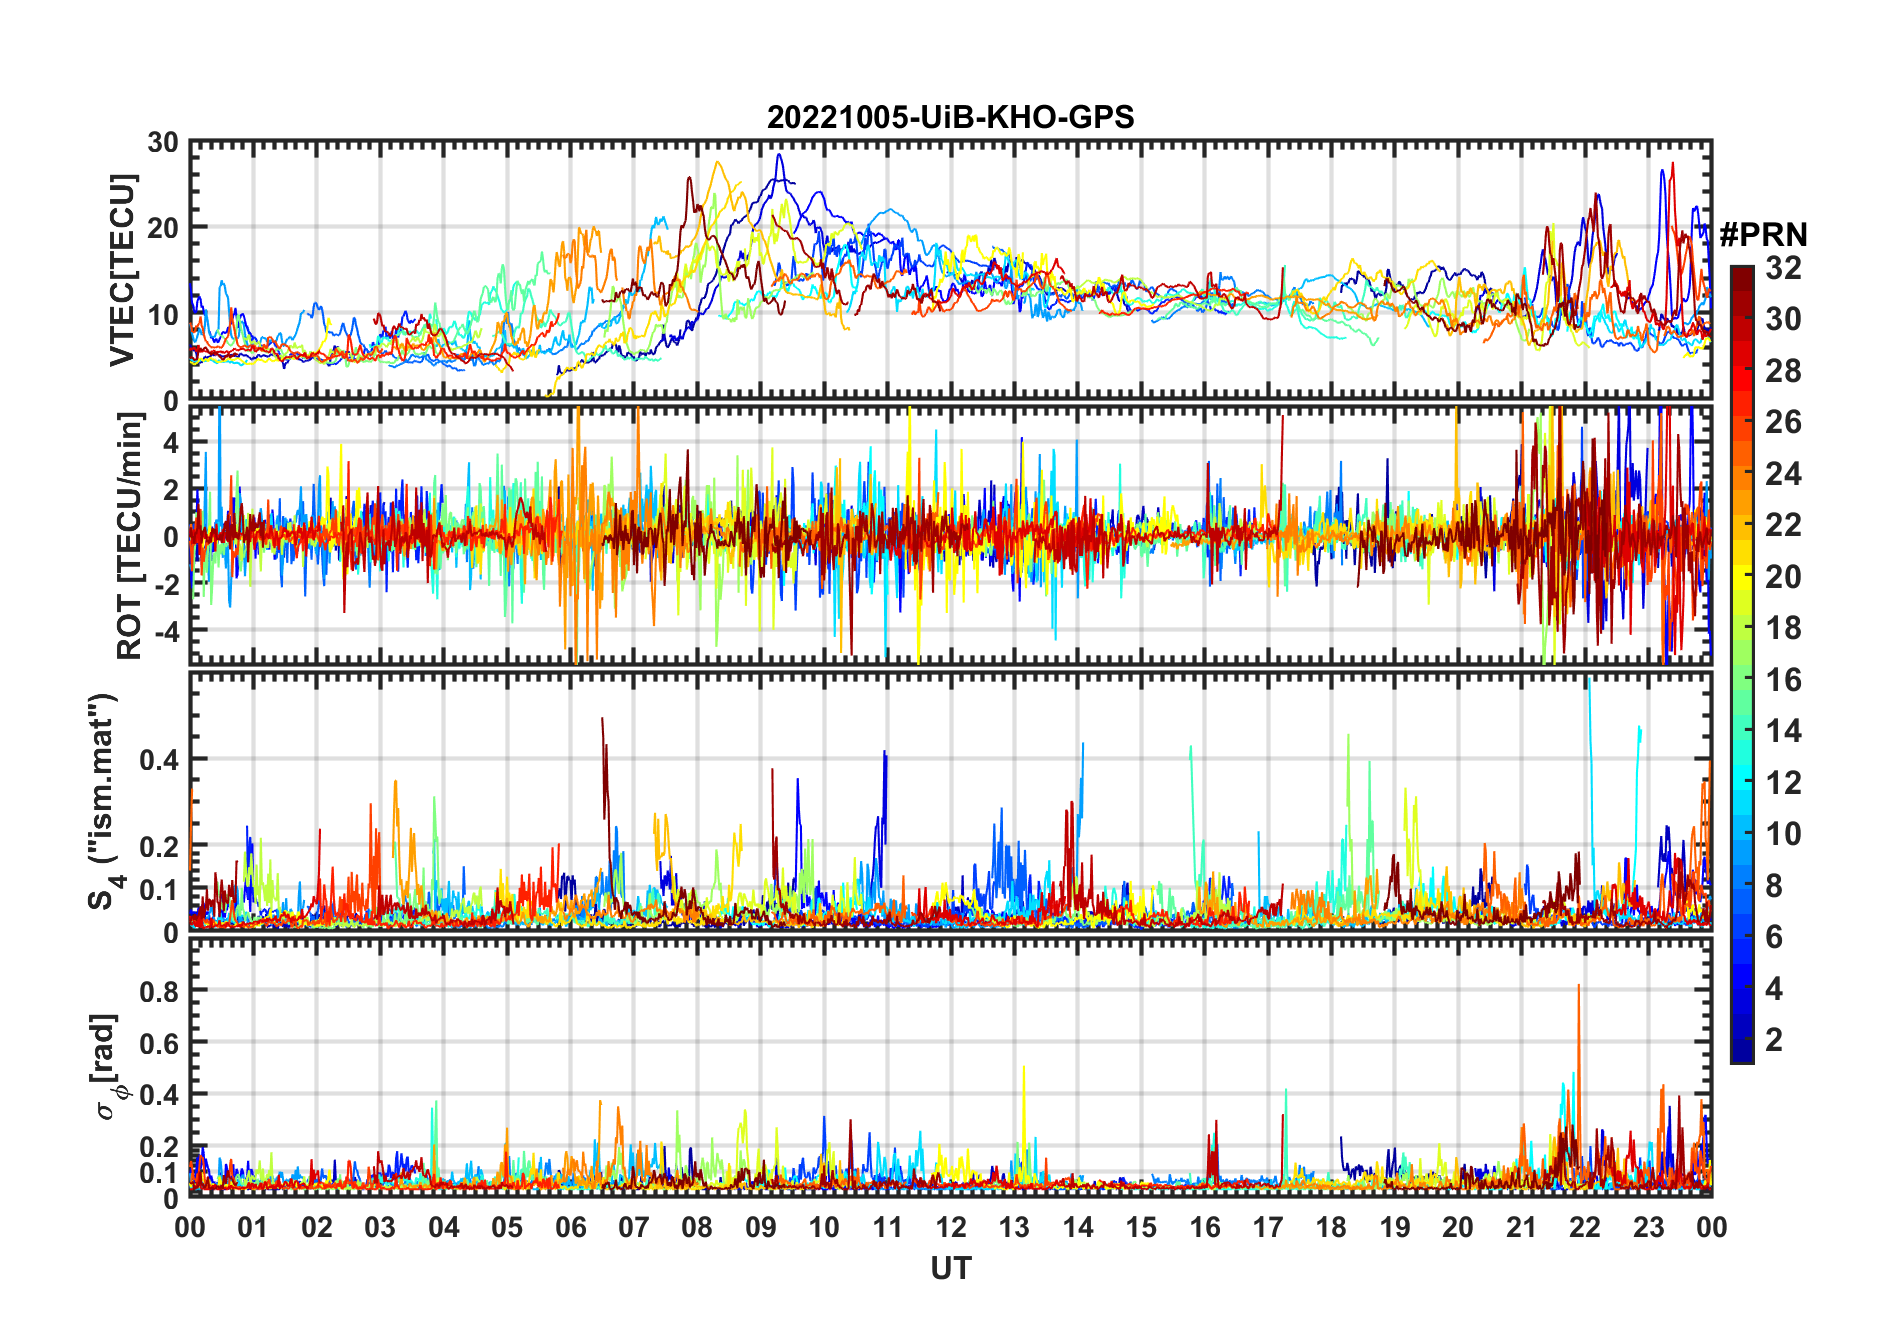
Task: Click the x-axis hour tick label "03"
Action: tap(380, 1228)
